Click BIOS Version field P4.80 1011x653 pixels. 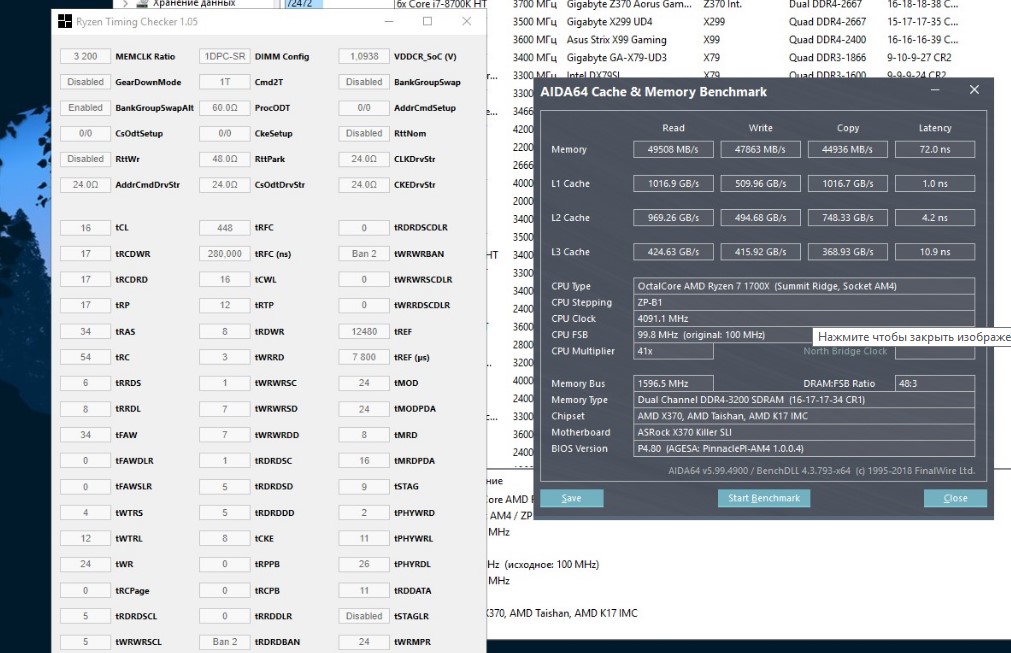click(x=804, y=448)
